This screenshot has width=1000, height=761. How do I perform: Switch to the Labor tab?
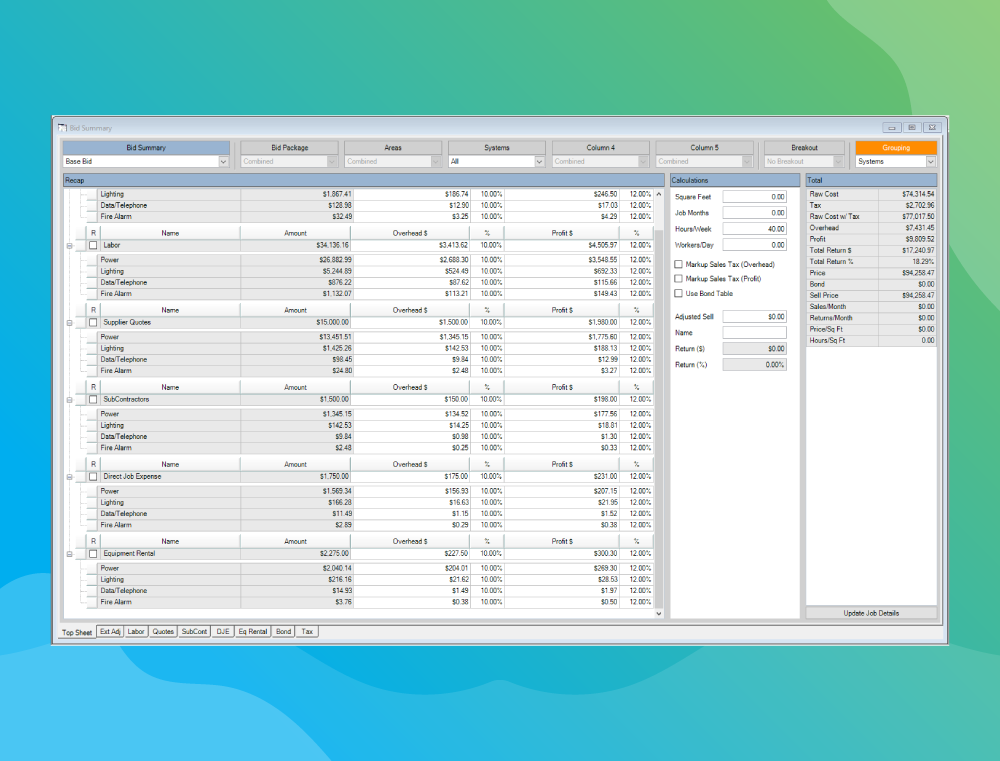pyautogui.click(x=136, y=632)
